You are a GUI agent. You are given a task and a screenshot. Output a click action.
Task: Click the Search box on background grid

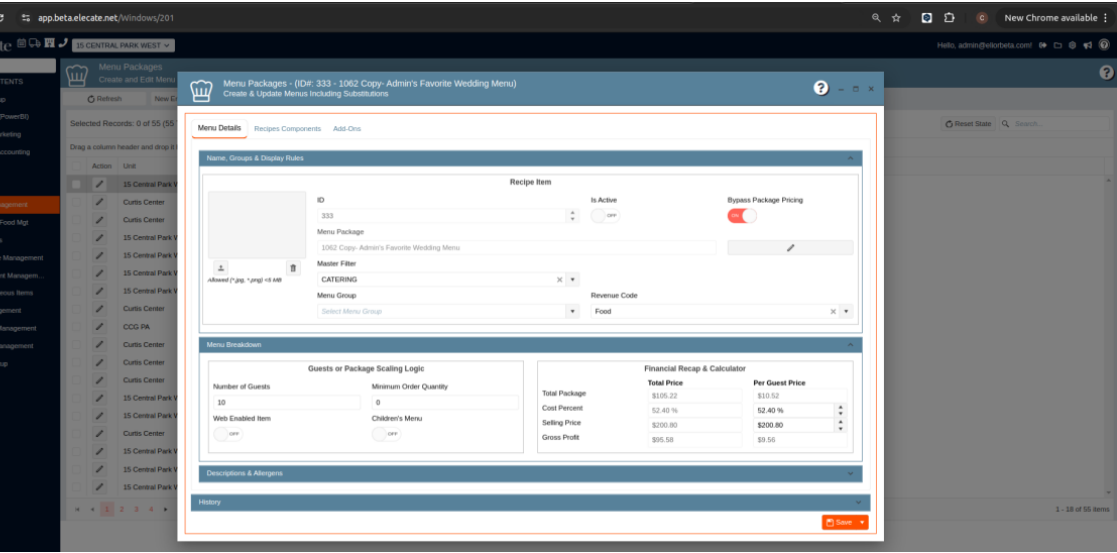[x=1054, y=124]
